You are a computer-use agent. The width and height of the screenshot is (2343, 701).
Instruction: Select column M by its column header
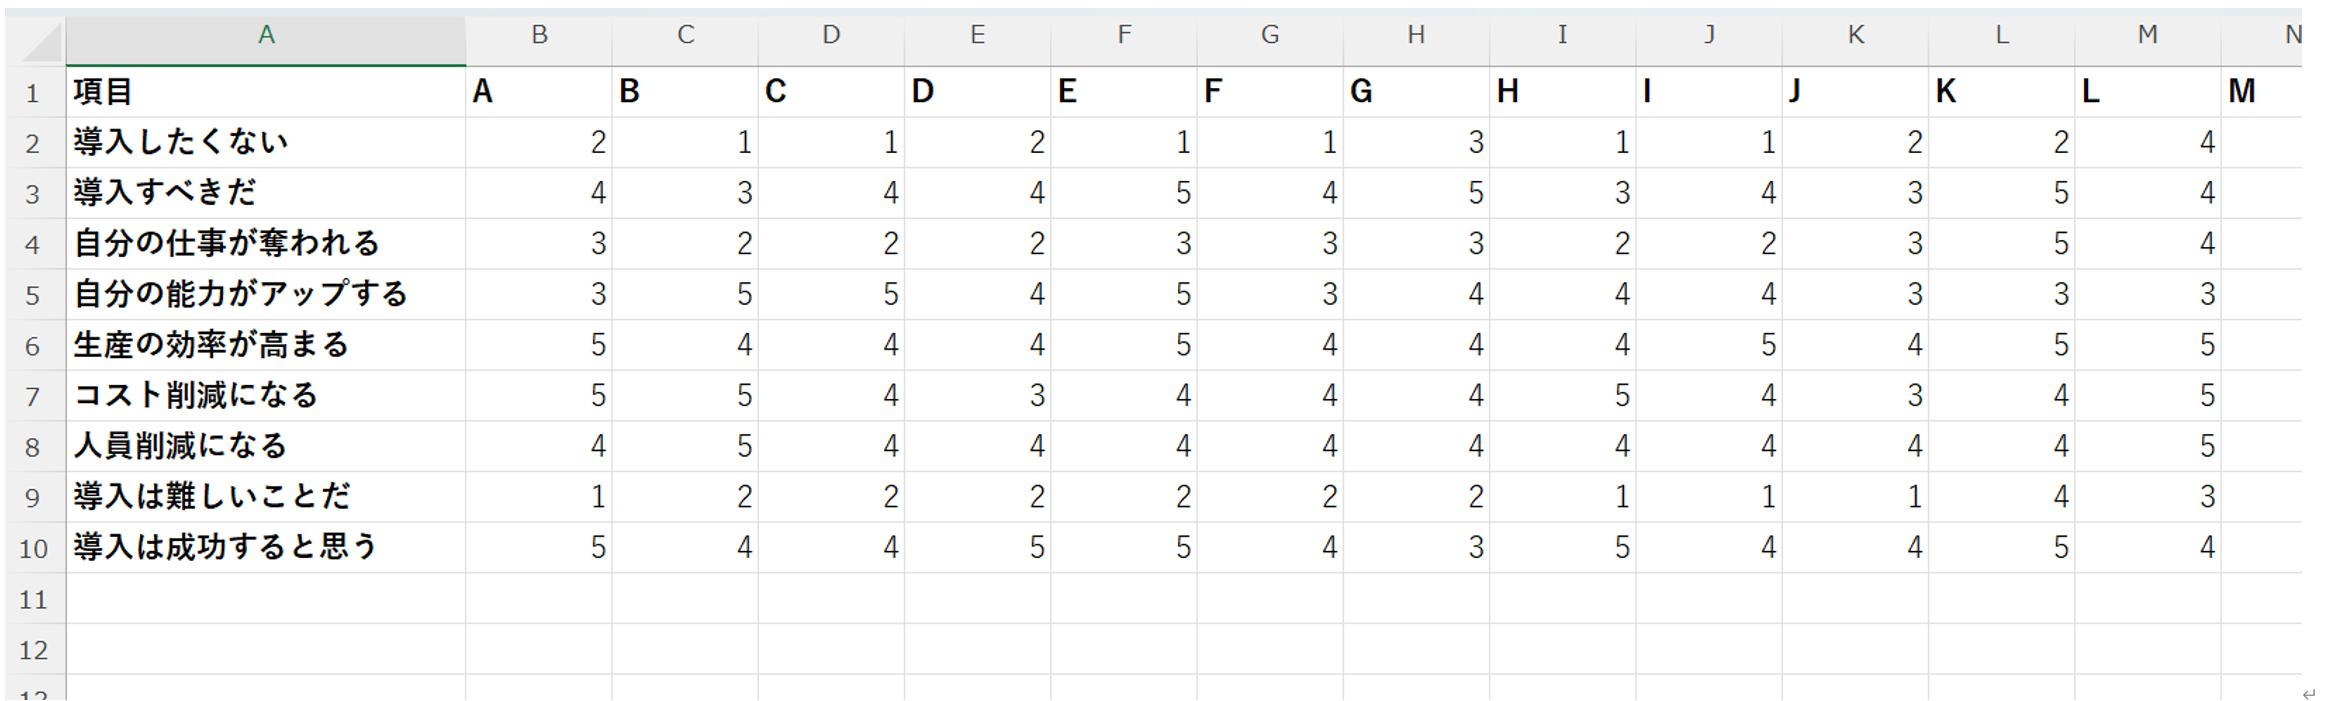coord(2147,36)
